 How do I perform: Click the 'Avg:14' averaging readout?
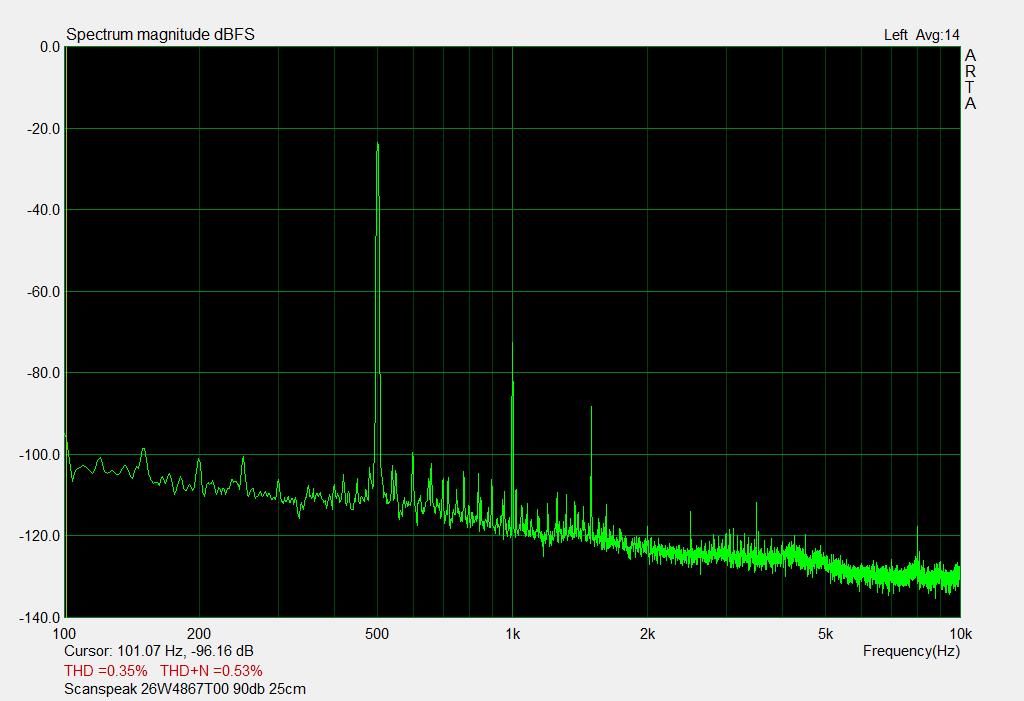pos(937,35)
